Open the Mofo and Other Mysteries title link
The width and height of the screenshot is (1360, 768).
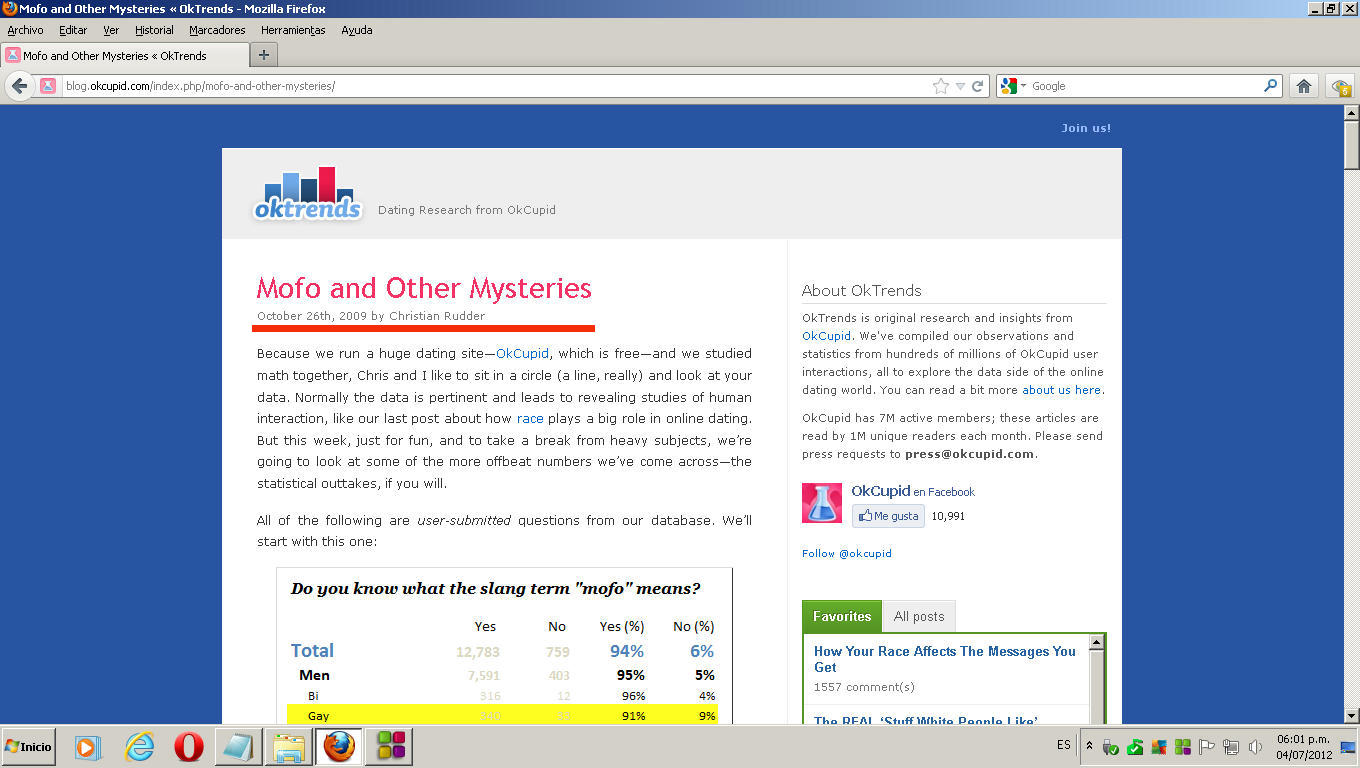(x=424, y=288)
